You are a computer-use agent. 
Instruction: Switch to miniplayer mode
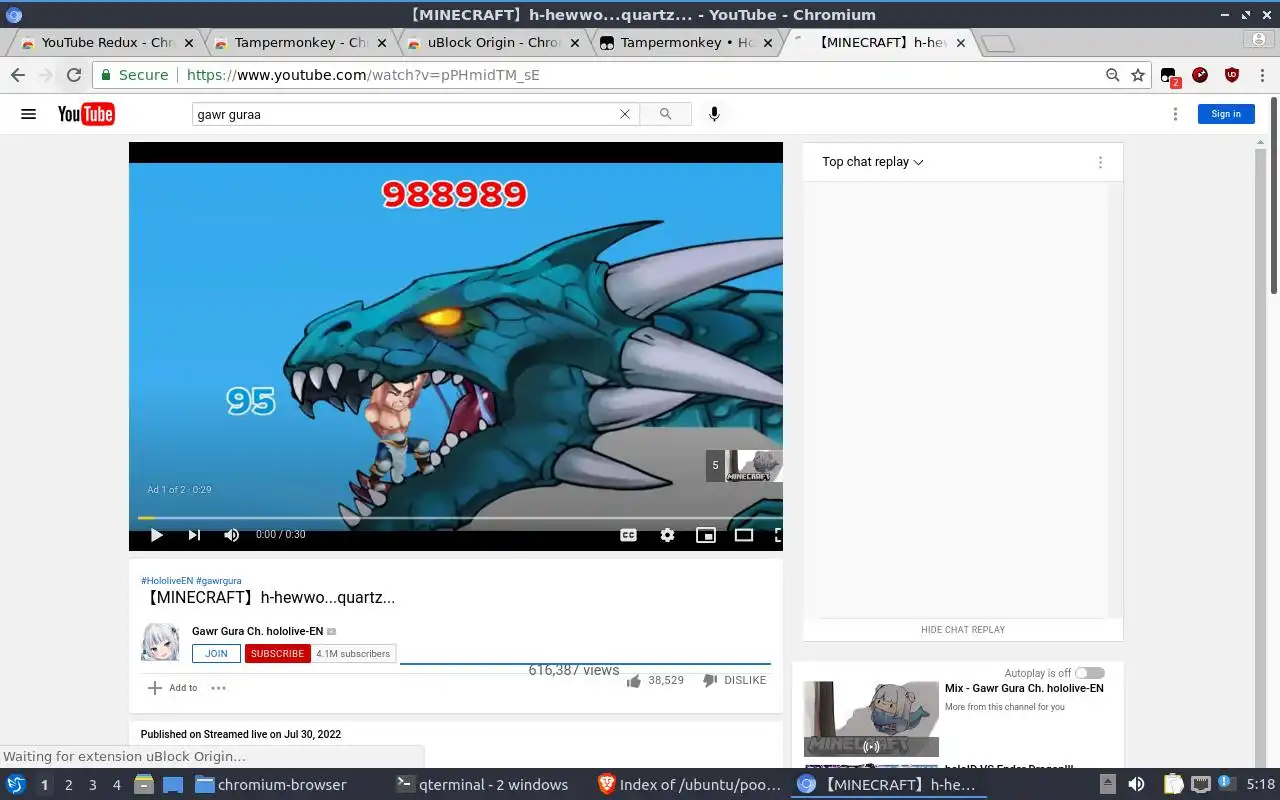click(x=706, y=535)
